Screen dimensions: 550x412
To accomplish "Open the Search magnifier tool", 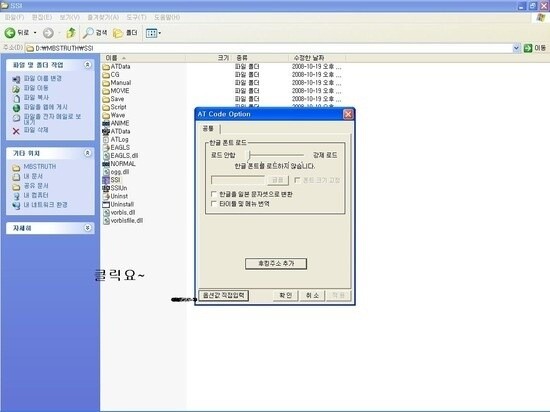I will click(x=88, y=33).
